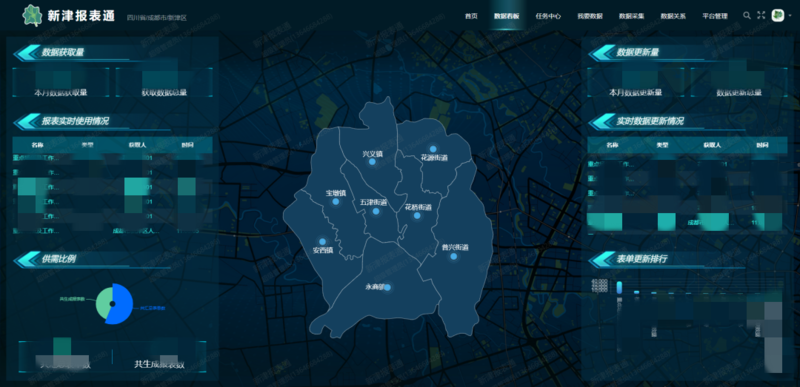
Task: Click the 五津街道 map marker
Action: [x=376, y=211]
